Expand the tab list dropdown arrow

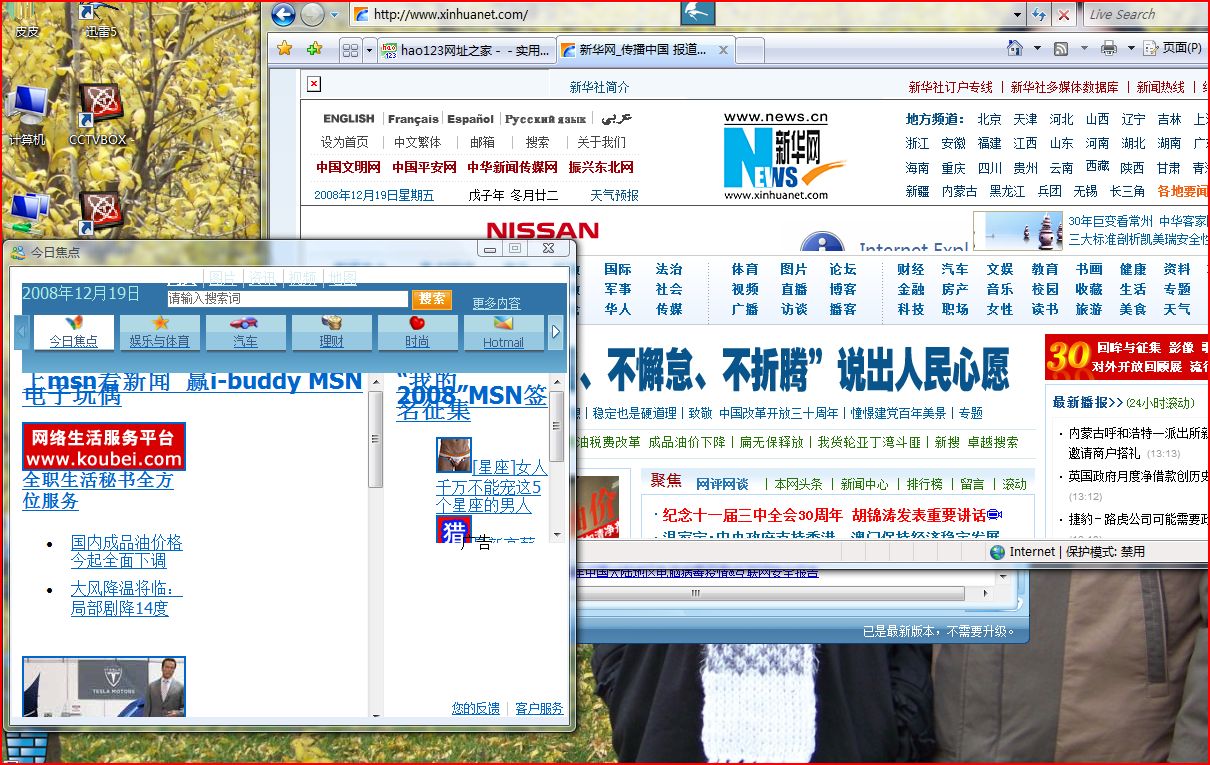(x=369, y=49)
